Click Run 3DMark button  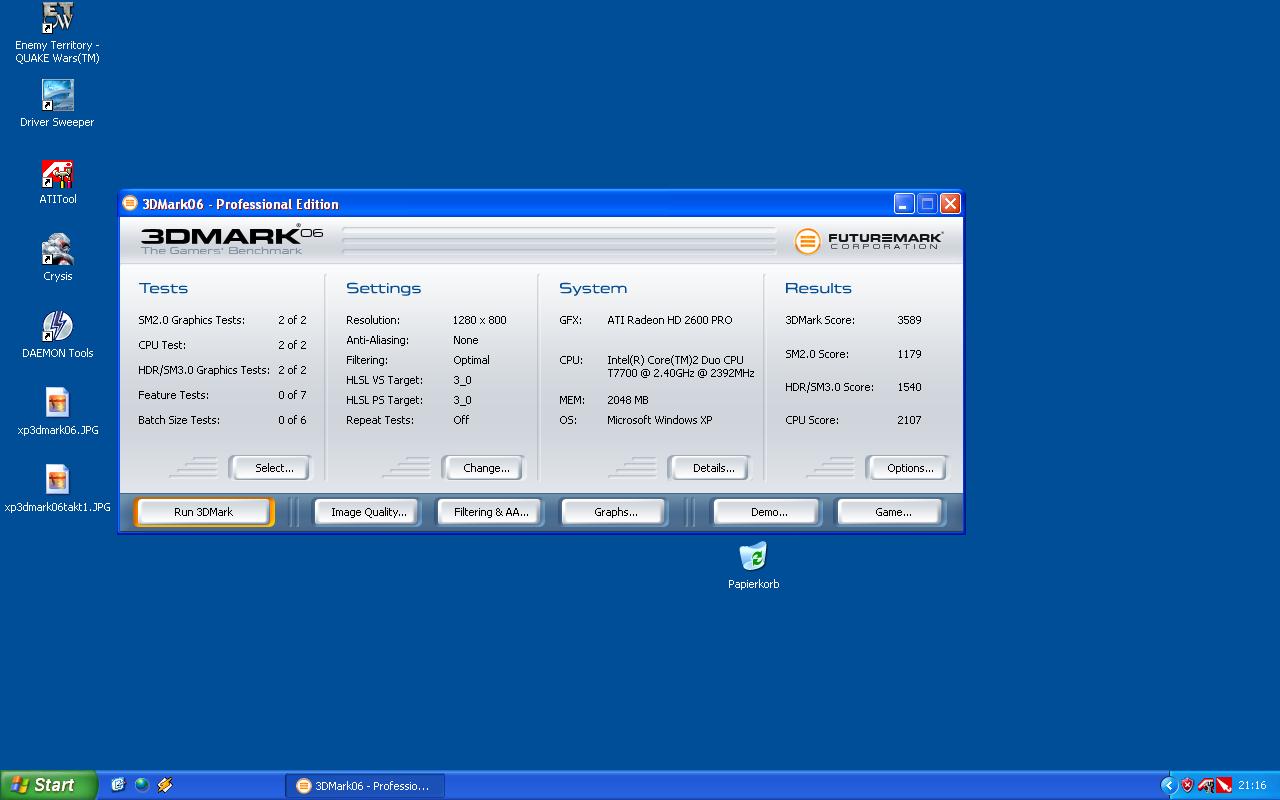tap(203, 512)
